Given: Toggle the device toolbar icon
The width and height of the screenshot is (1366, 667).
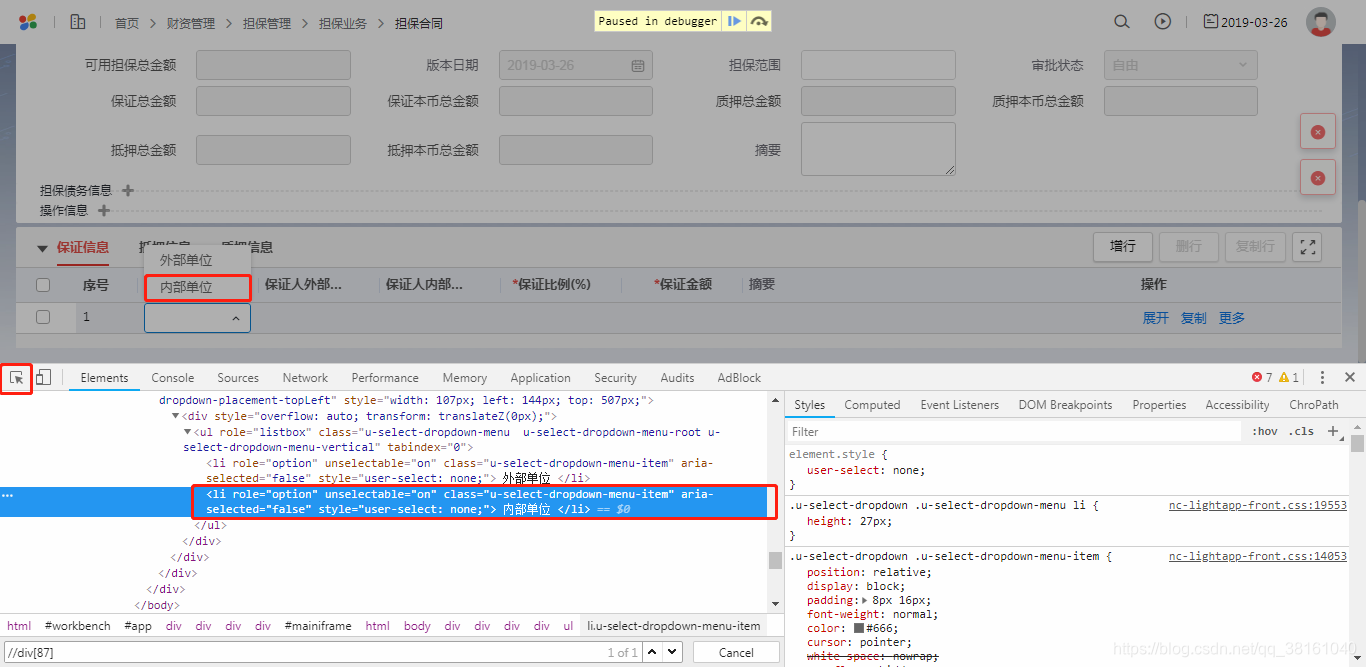Looking at the screenshot, I should coord(43,377).
